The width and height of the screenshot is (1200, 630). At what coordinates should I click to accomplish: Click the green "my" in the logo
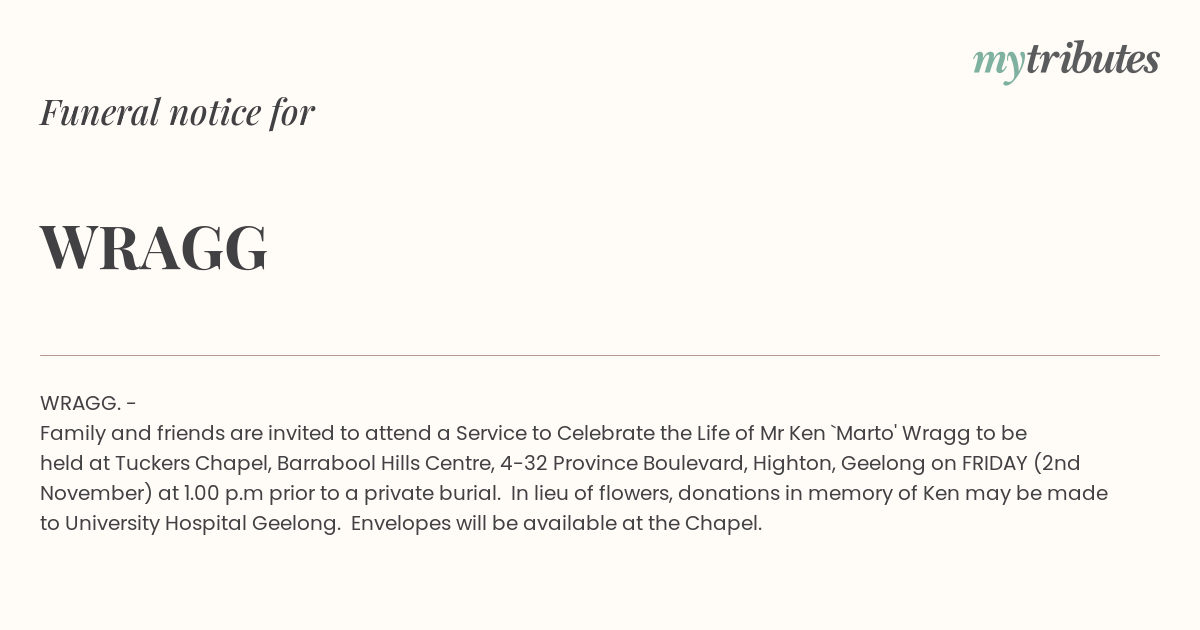coord(998,64)
